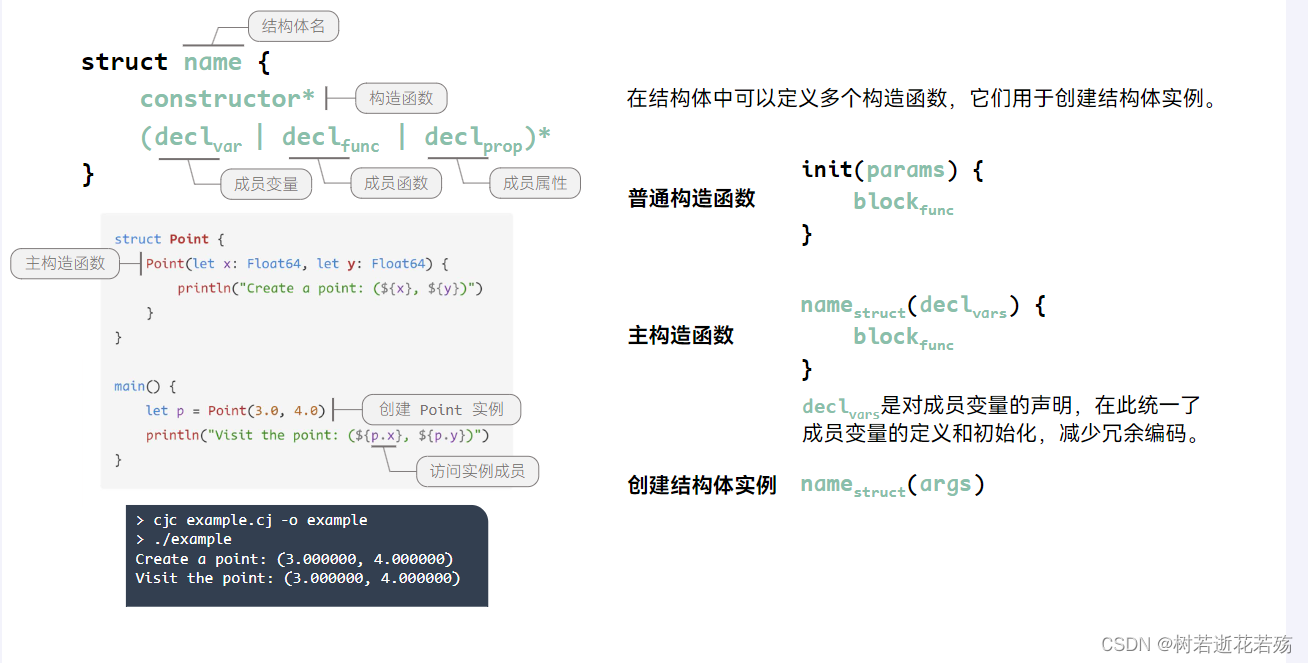Click the '> ./example' terminal line
Image resolution: width=1308 pixels, height=663 pixels.
pos(183,539)
